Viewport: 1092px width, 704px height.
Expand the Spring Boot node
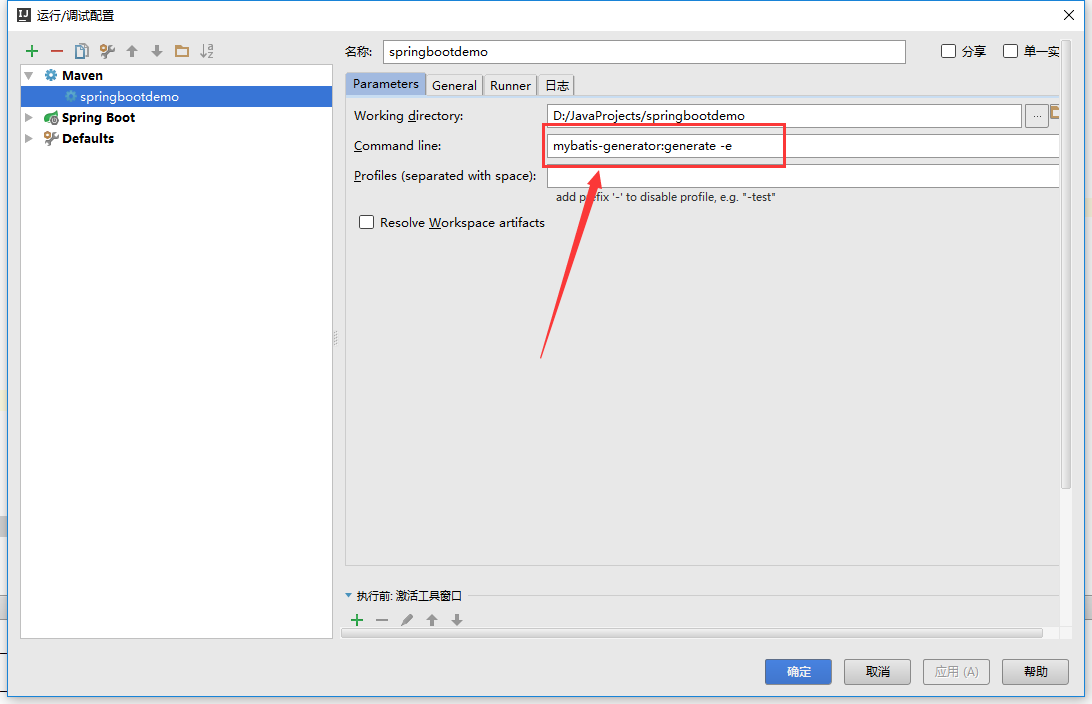[29, 118]
